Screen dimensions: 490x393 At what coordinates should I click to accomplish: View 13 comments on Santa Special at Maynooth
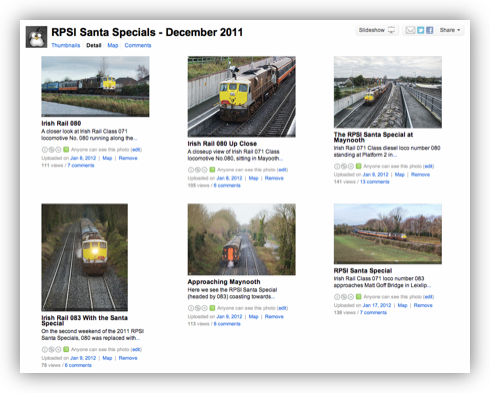point(375,182)
